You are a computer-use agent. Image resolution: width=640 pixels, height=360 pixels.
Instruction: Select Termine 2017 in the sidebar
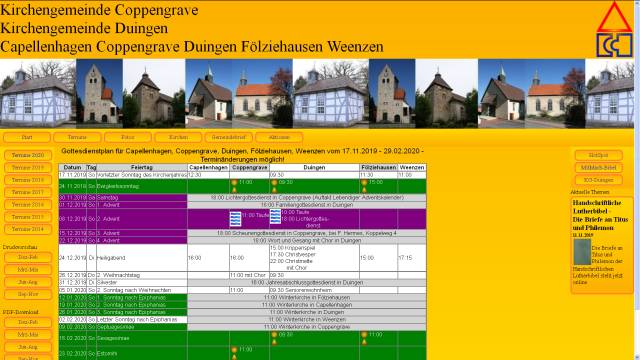28,192
